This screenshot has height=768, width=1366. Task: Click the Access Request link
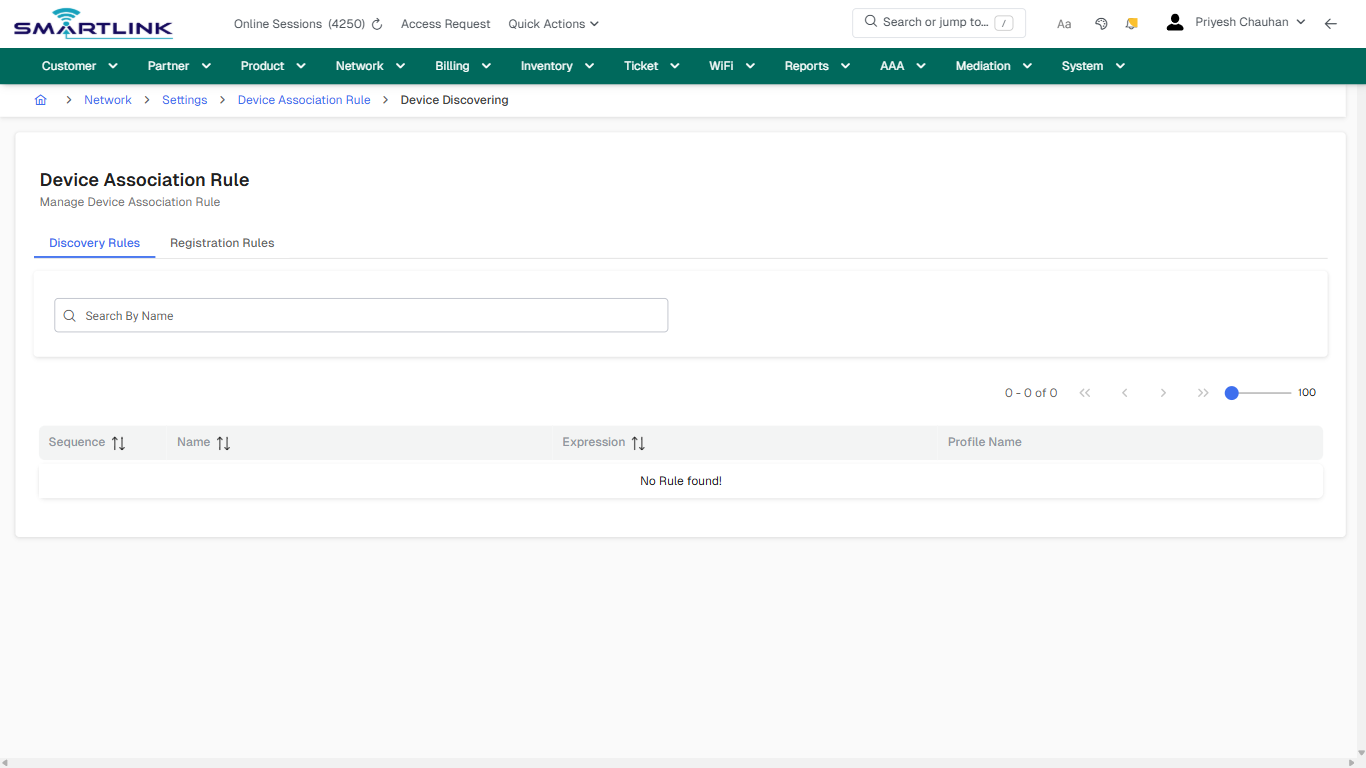click(x=445, y=23)
